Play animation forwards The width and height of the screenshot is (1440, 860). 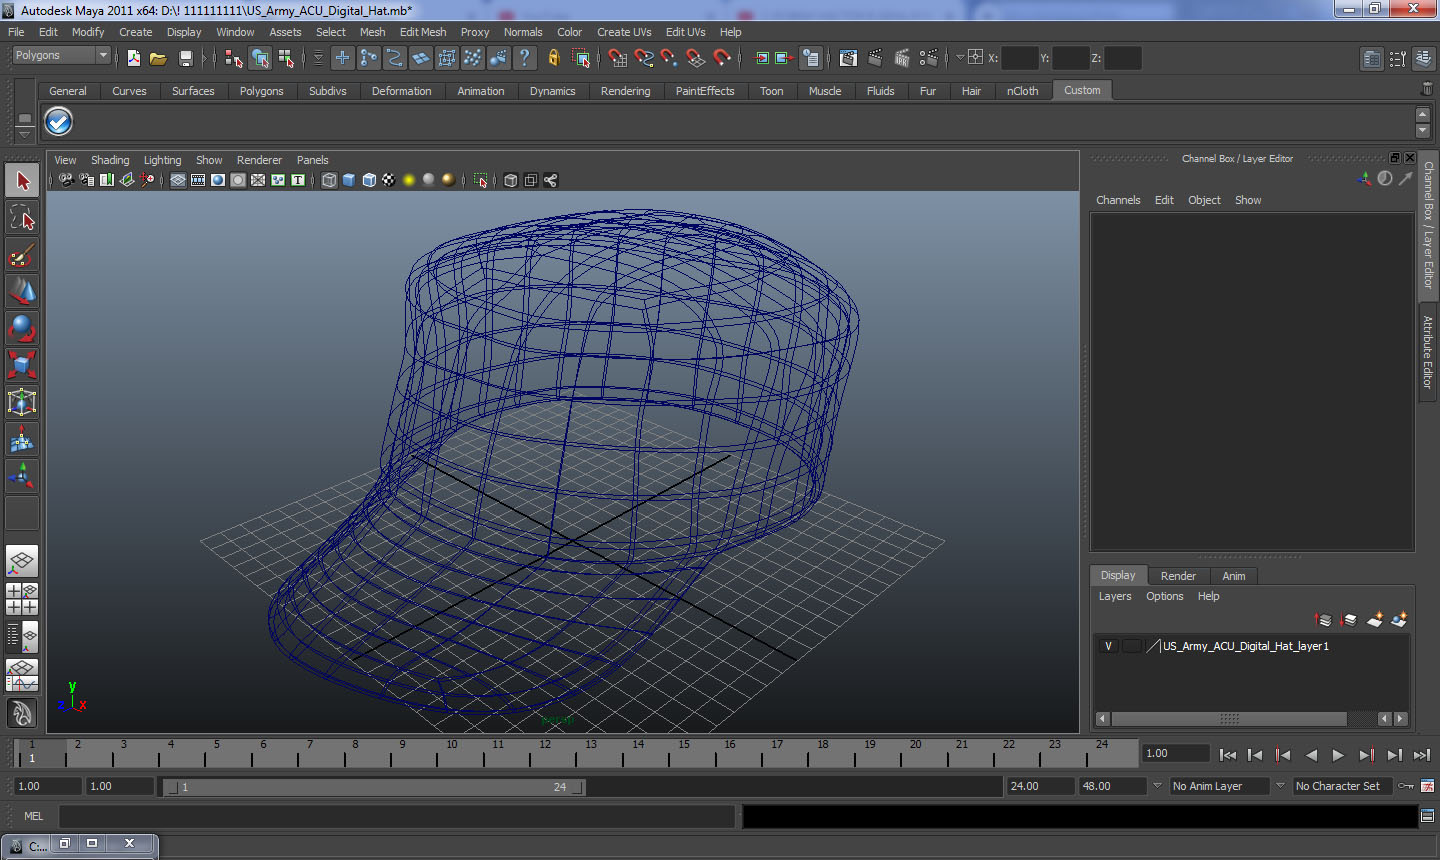[1338, 755]
